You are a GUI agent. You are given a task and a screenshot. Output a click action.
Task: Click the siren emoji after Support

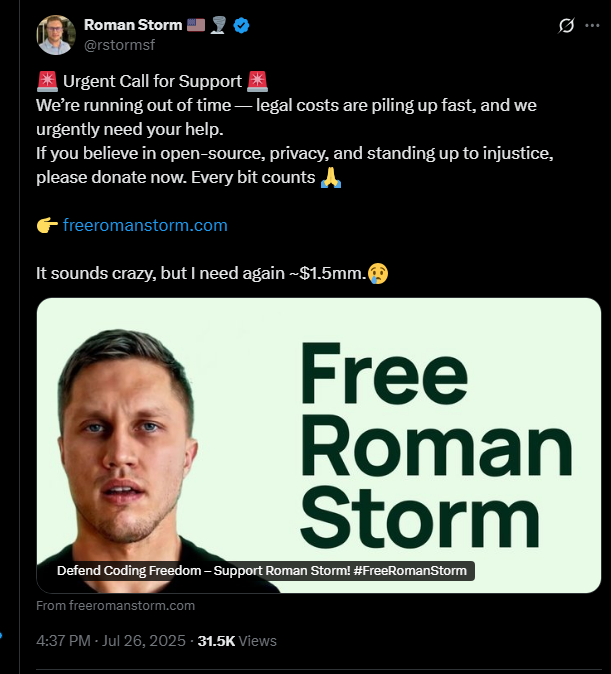coord(258,81)
